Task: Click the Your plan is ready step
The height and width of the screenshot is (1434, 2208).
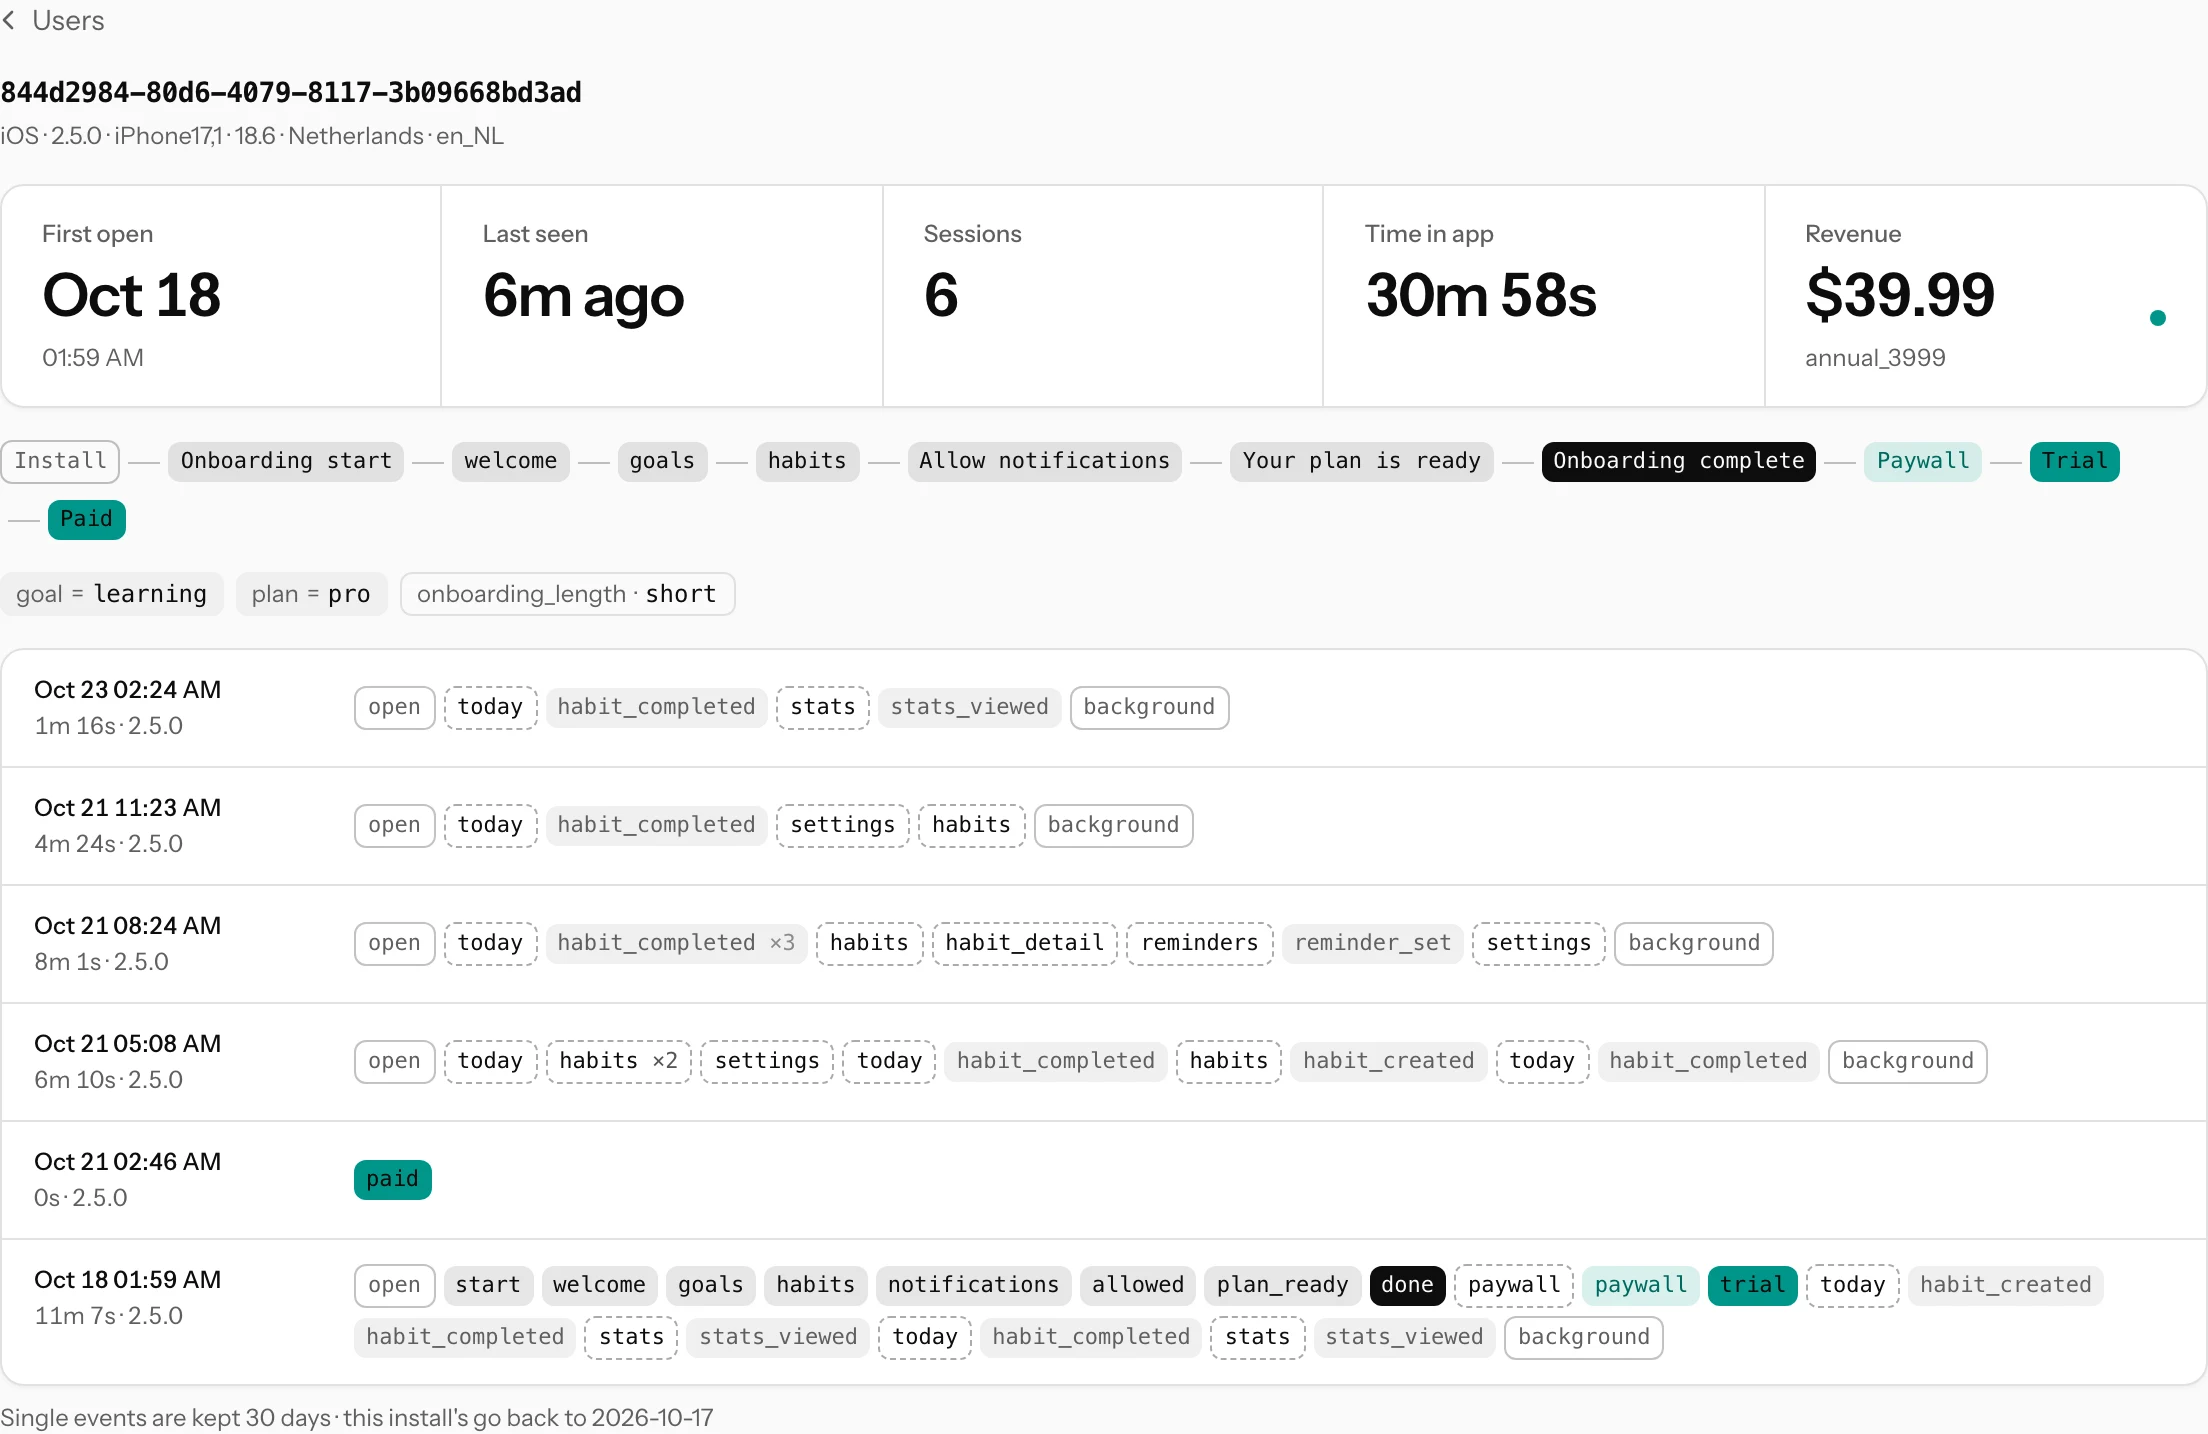Action: tap(1361, 461)
